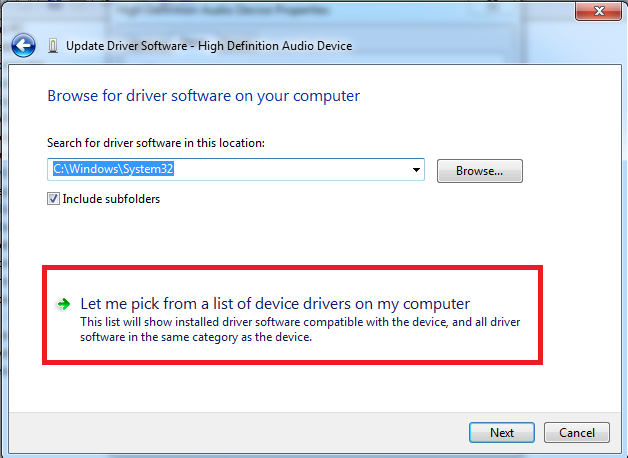This screenshot has height=458, width=628.
Task: Click the Browse for driver software heading
Action: [x=203, y=96]
